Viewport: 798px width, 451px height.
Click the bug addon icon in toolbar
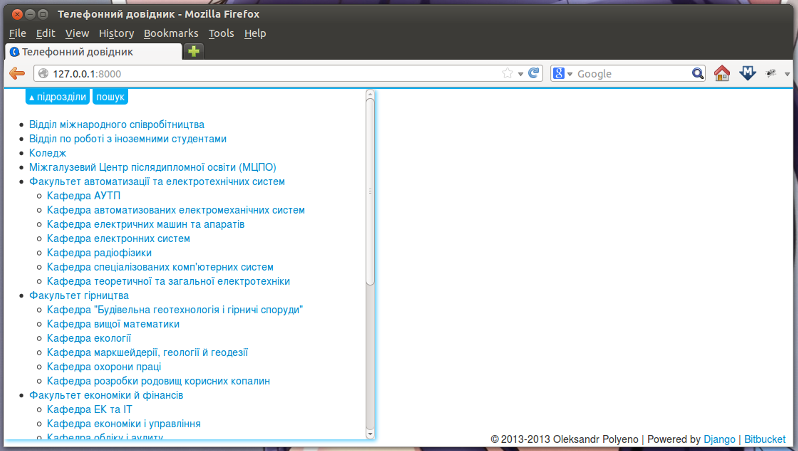coord(771,74)
